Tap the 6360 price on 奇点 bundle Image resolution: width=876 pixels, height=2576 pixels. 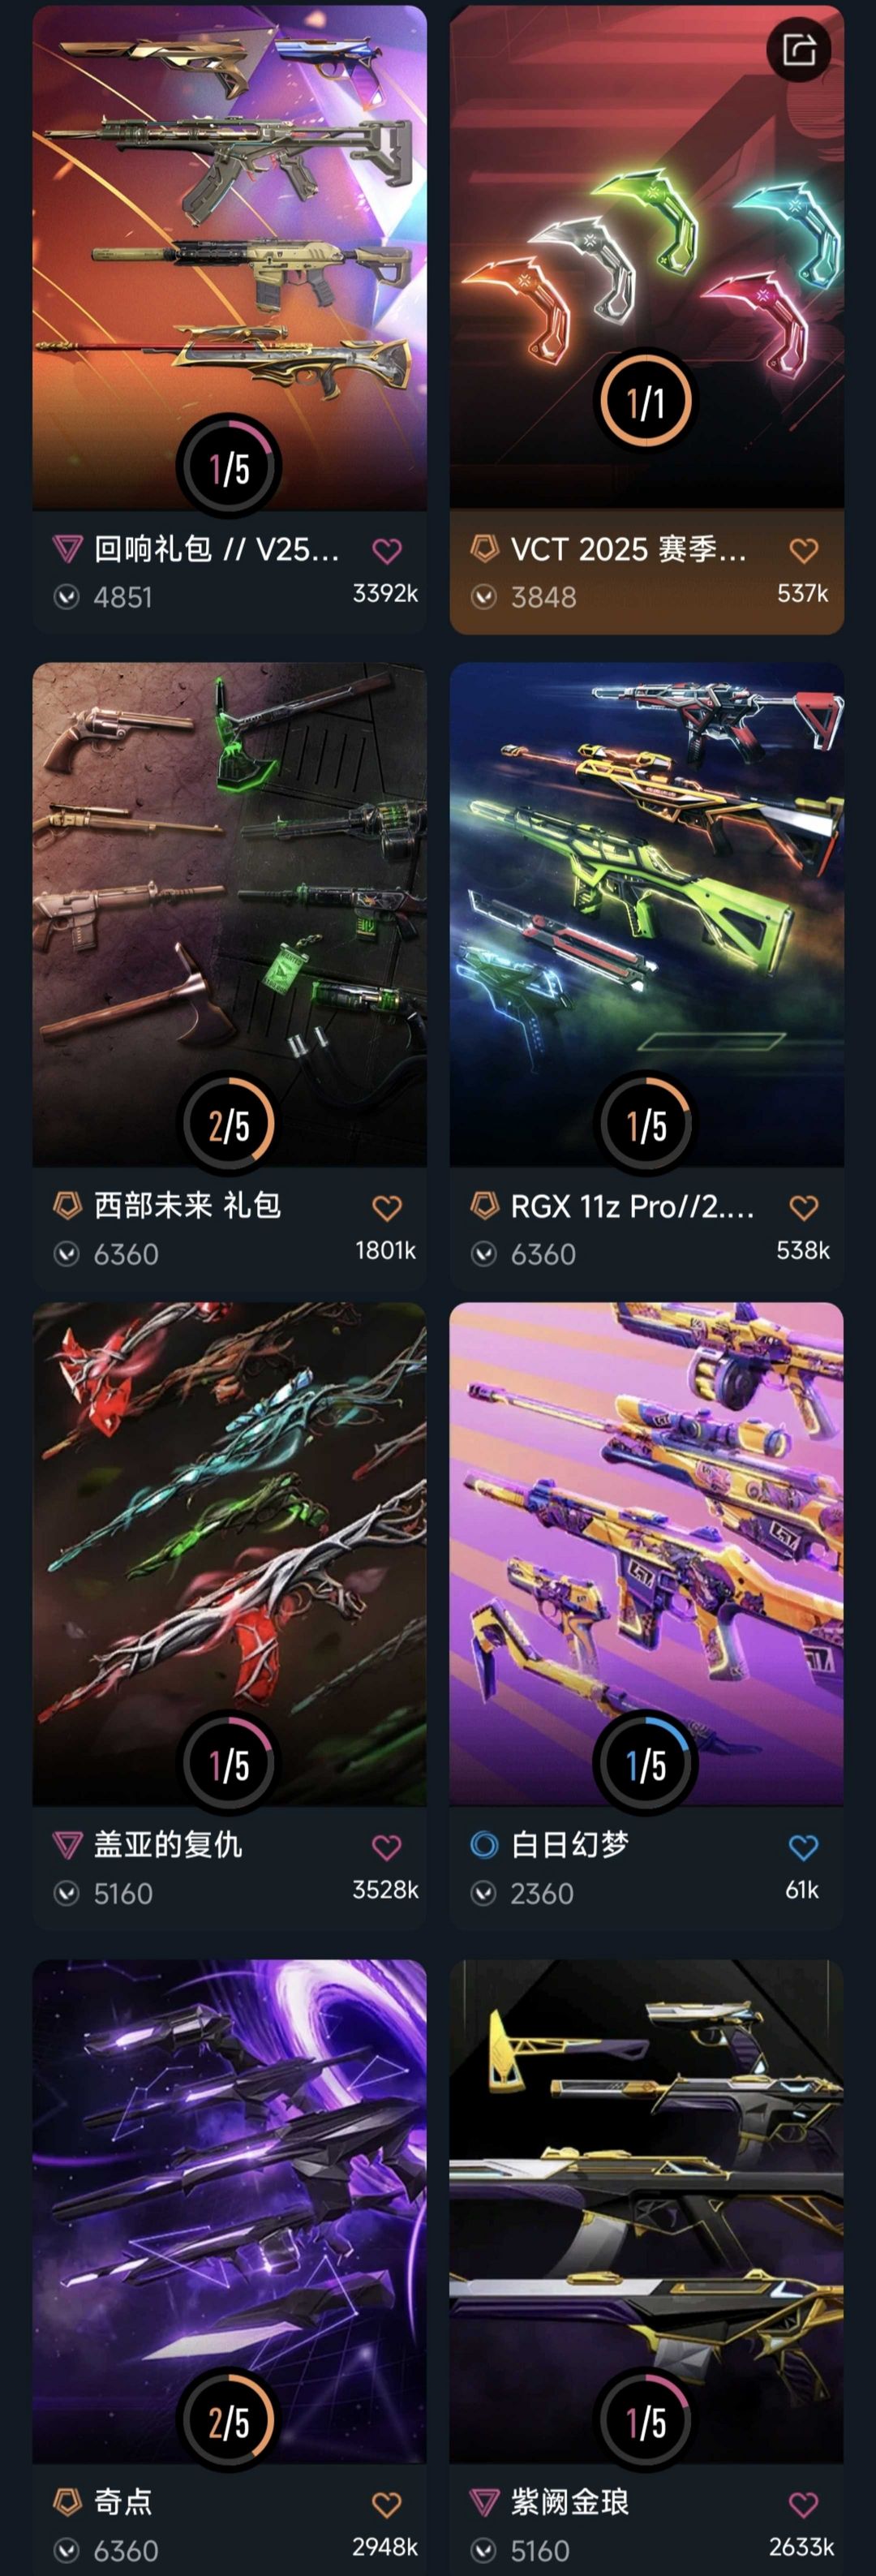[126, 2551]
